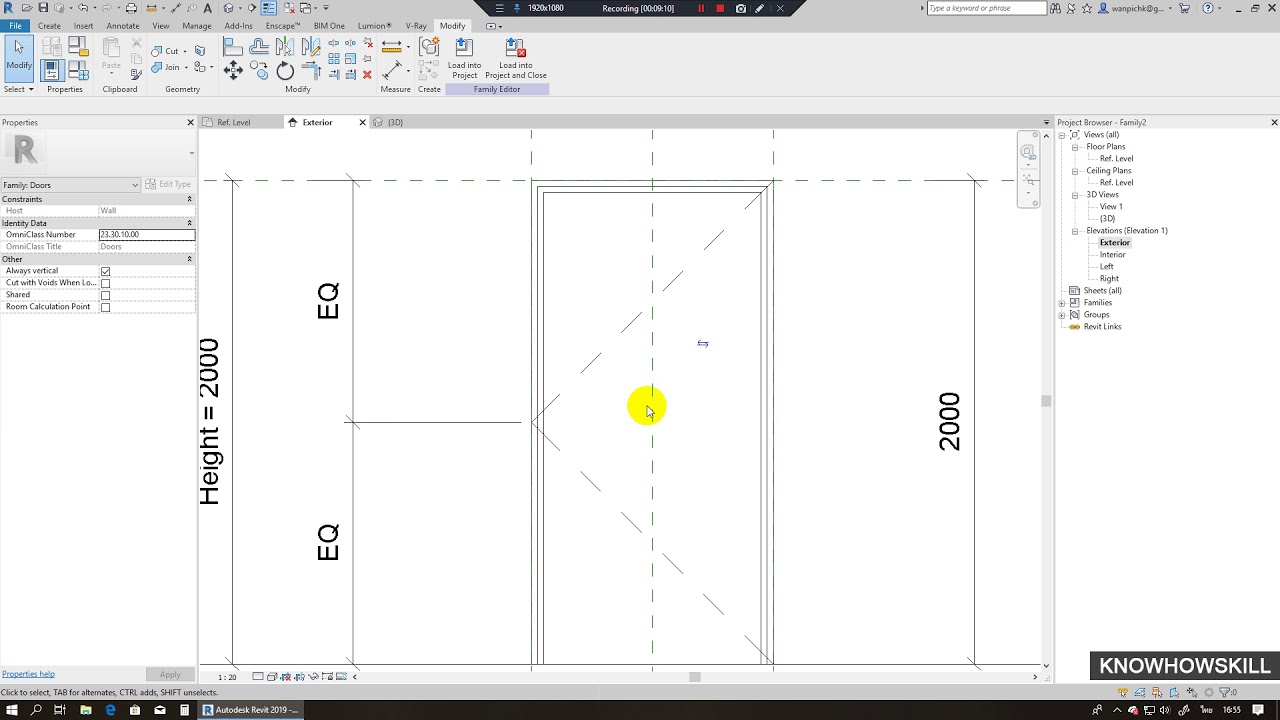
Task: Click the horizontal view scrollbar thumb
Action: click(x=695, y=677)
